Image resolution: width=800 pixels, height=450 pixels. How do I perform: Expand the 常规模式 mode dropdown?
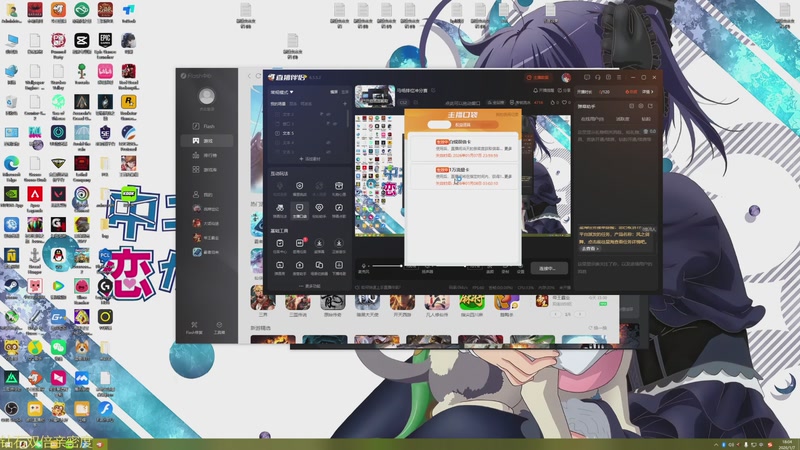tap(282, 92)
